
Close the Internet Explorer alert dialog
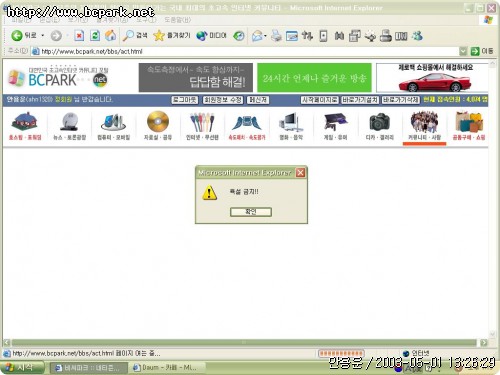(x=300, y=172)
